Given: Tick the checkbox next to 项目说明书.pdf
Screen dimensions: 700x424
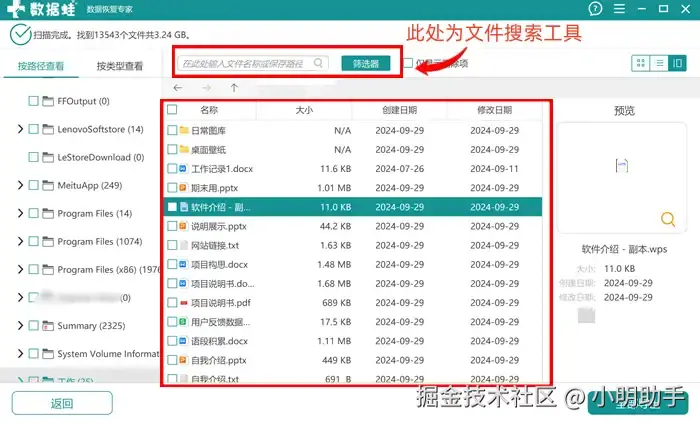Looking at the screenshot, I should point(172,303).
